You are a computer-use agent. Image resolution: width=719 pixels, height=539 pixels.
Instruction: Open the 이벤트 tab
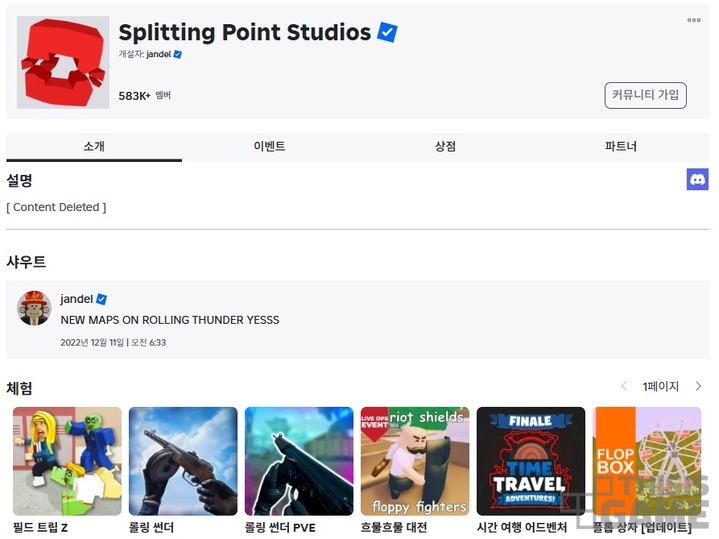(x=269, y=146)
